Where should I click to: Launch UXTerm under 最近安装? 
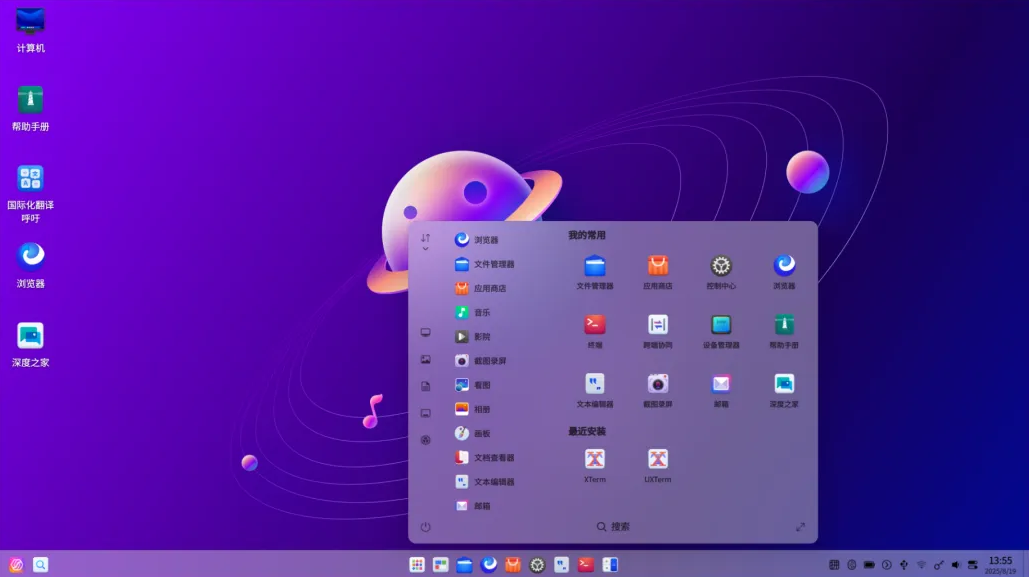[x=658, y=465]
